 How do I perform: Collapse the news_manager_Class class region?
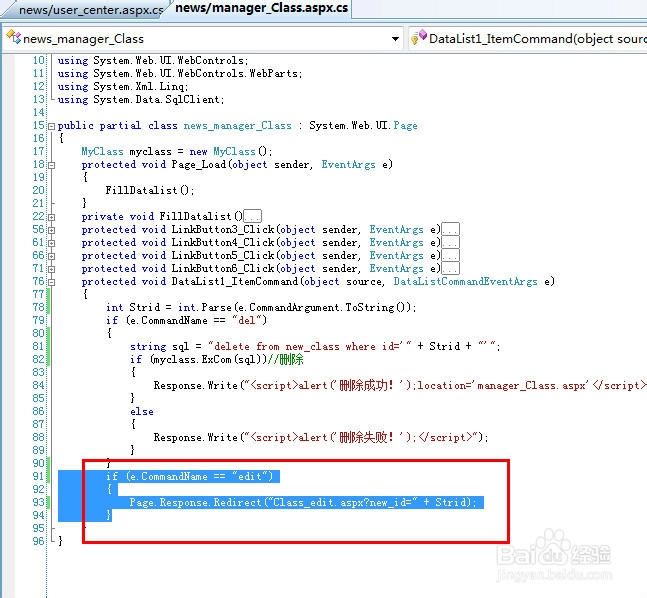(x=52, y=127)
